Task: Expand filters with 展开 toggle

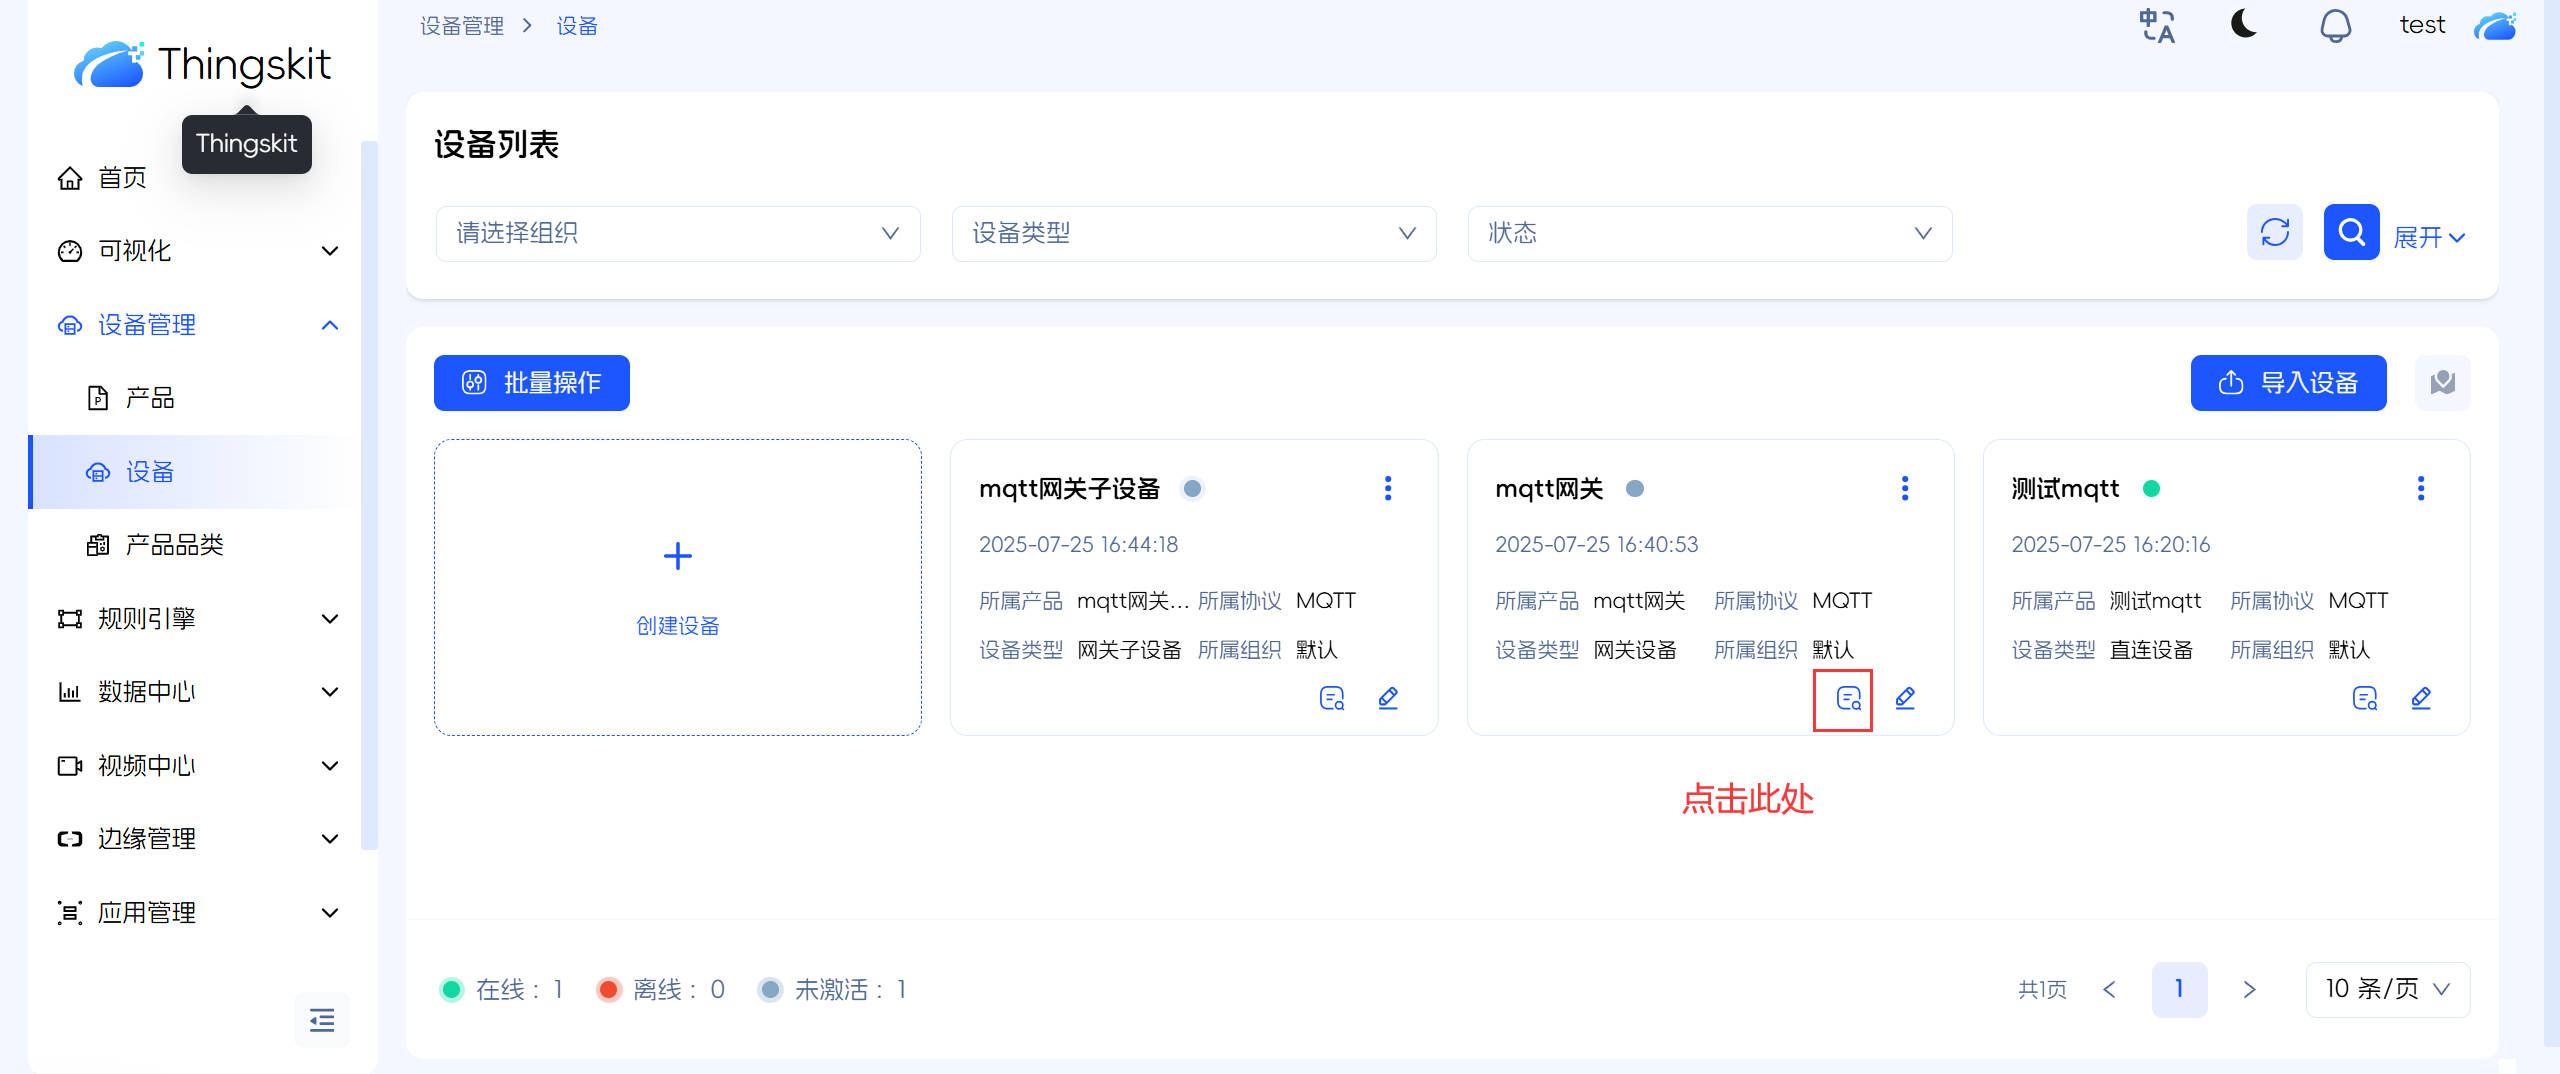Action: click(x=2429, y=237)
